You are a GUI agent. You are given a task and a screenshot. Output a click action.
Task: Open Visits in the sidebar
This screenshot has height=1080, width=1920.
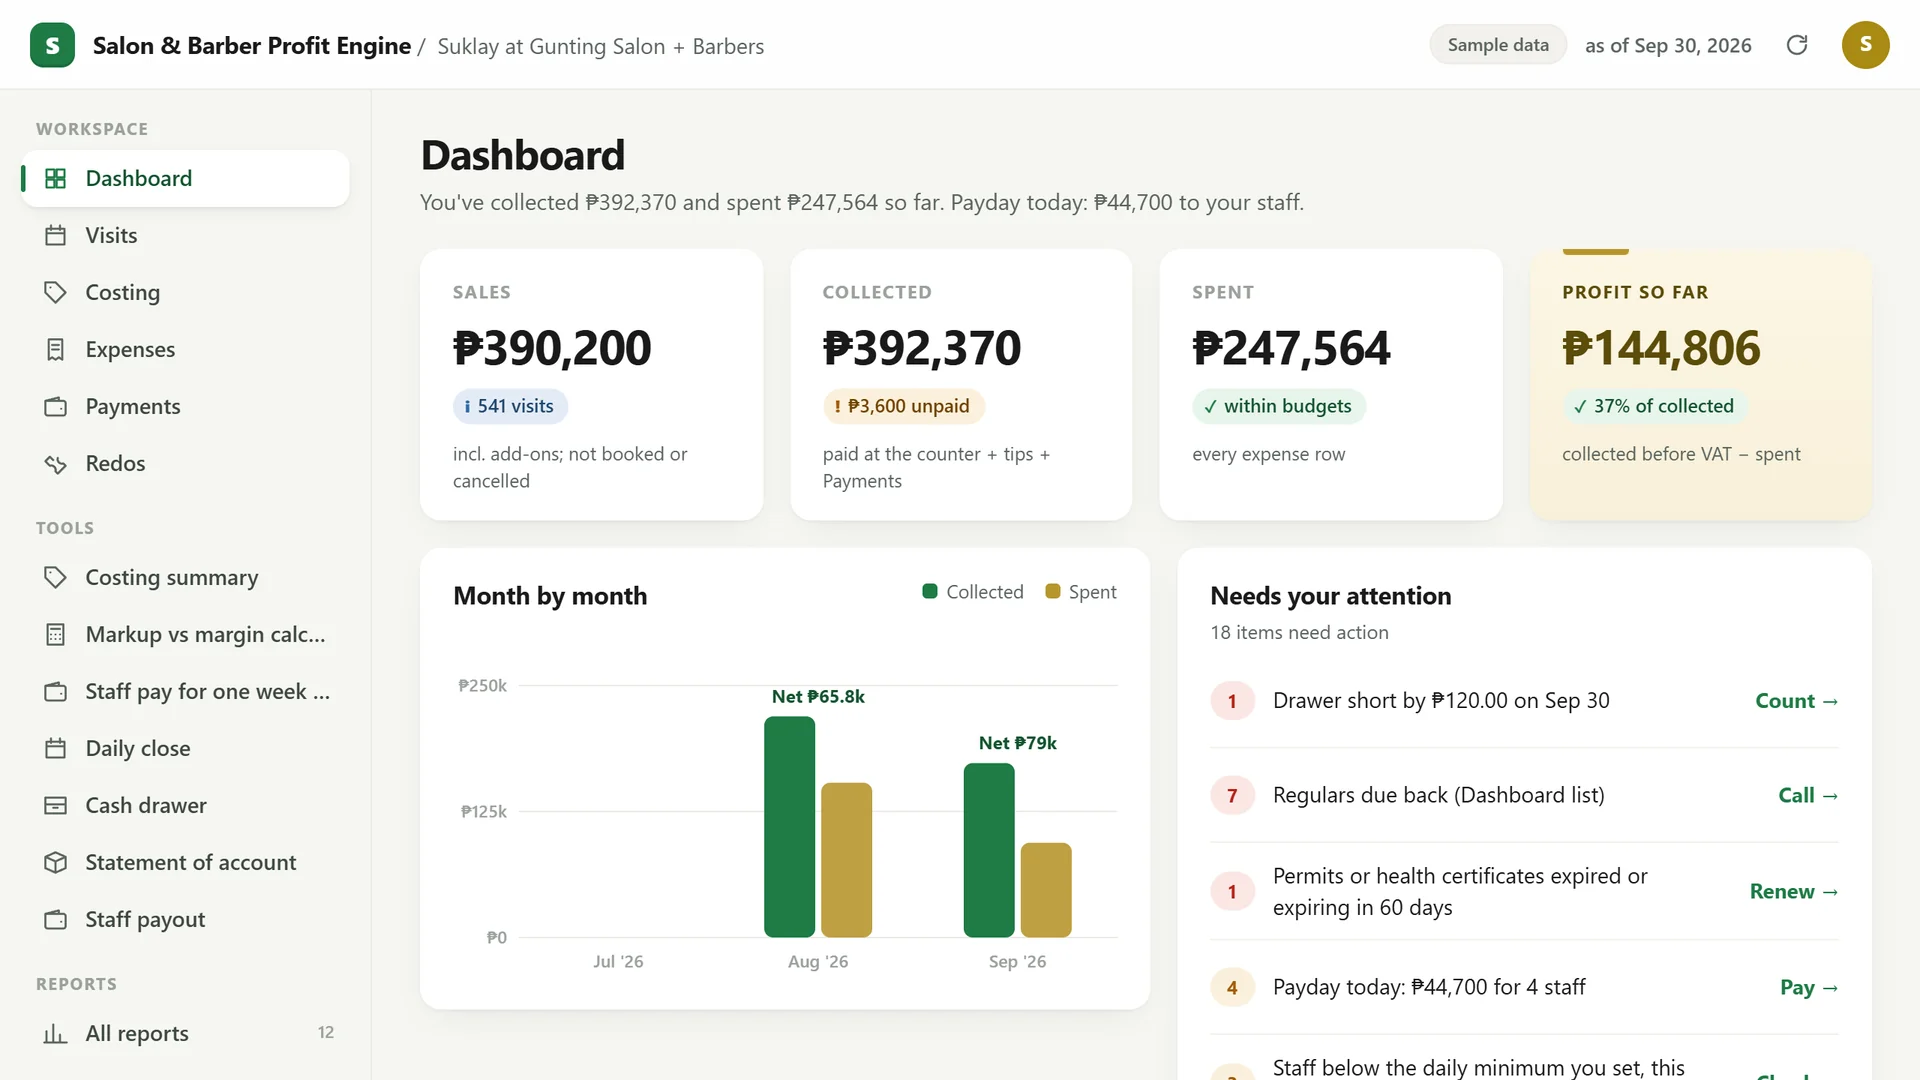coord(185,235)
